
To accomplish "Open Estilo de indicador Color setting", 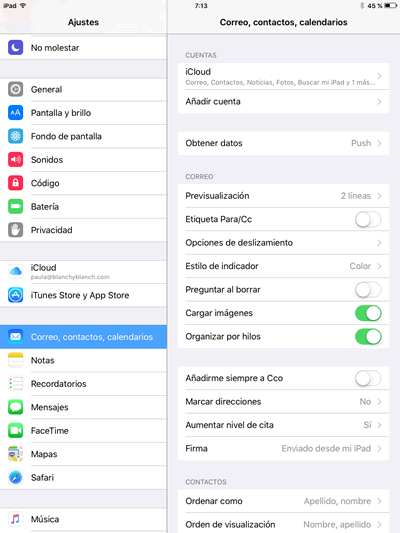I will pos(283,266).
